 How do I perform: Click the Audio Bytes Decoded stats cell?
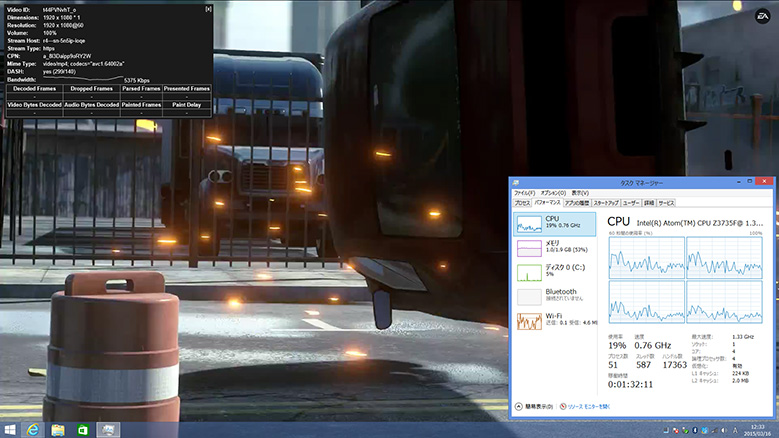coord(91,105)
